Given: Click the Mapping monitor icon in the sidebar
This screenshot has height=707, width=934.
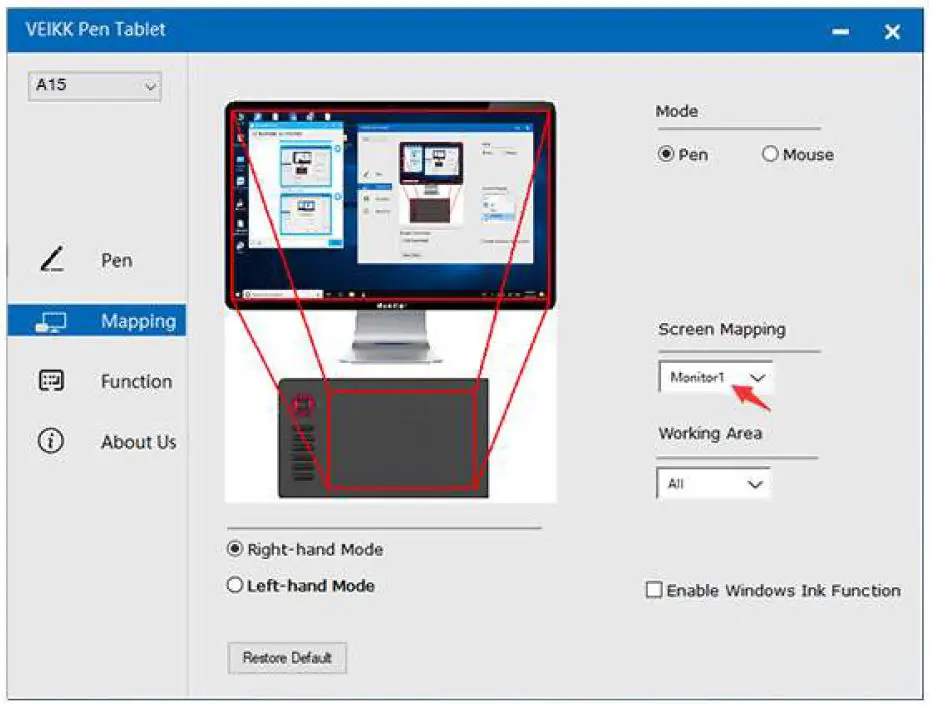Looking at the screenshot, I should coord(51,322).
